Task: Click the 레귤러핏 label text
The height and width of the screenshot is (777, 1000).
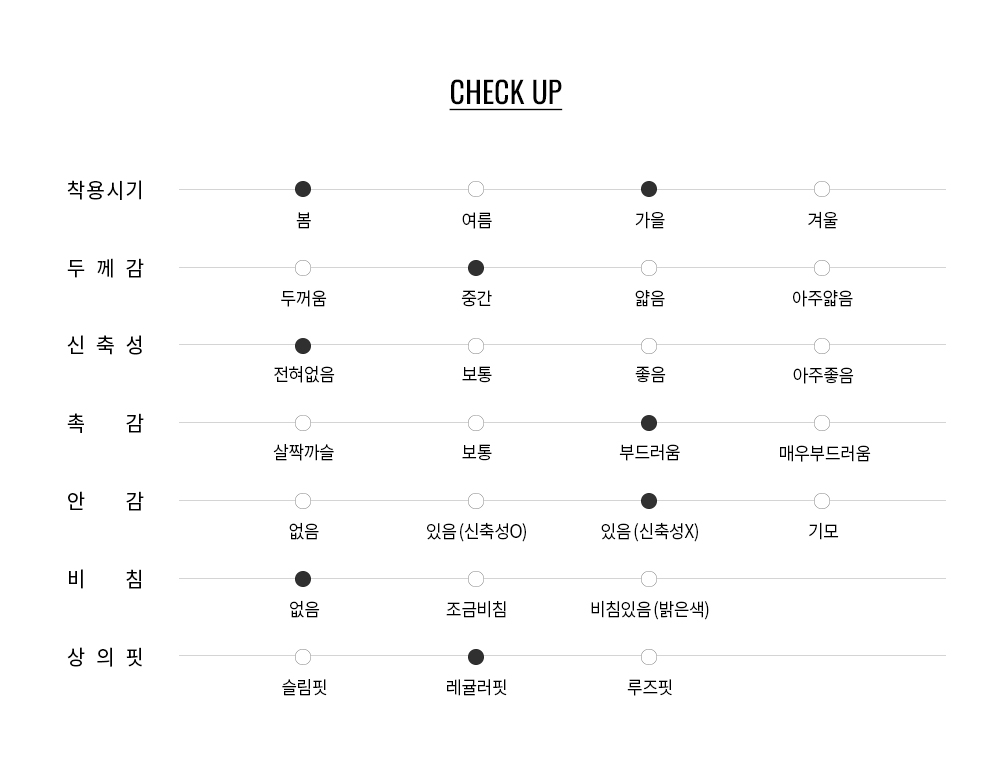Action: coord(476,688)
